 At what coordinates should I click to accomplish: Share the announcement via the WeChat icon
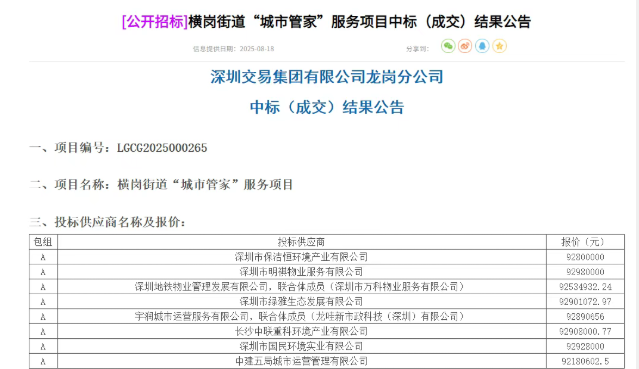point(448,46)
